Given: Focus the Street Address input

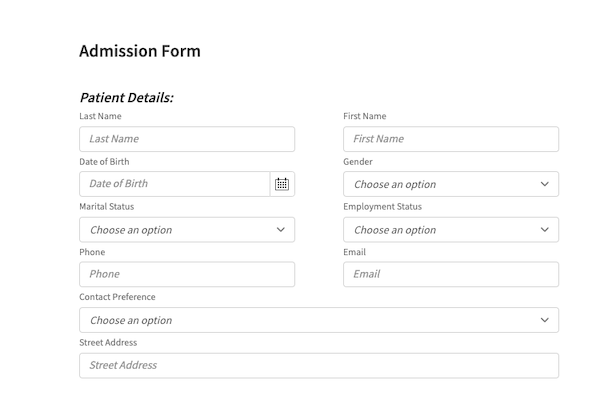Looking at the screenshot, I should (319, 366).
